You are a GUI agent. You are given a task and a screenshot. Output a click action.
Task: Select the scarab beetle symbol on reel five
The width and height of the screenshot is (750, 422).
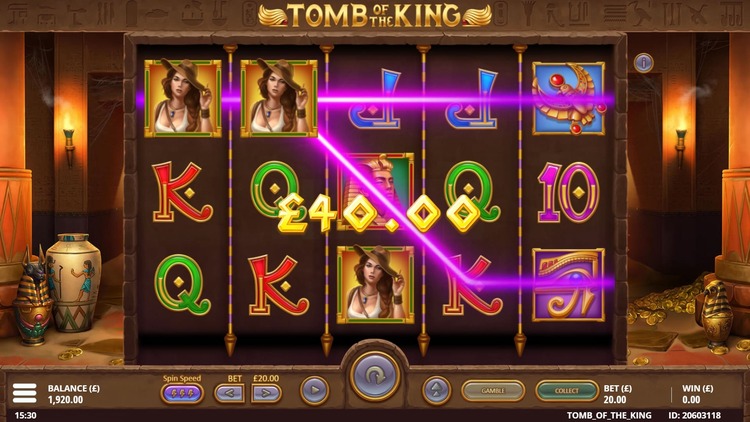[x=568, y=99]
